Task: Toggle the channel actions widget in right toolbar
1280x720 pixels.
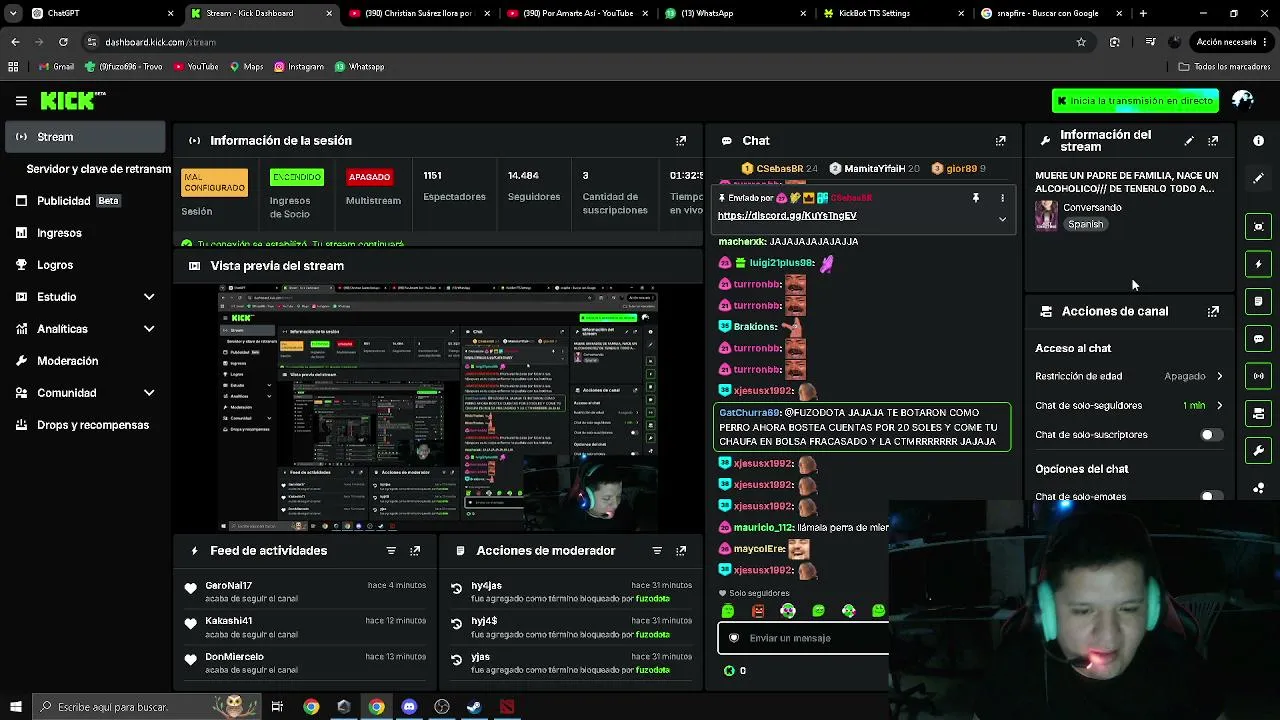Action: pyautogui.click(x=1258, y=413)
